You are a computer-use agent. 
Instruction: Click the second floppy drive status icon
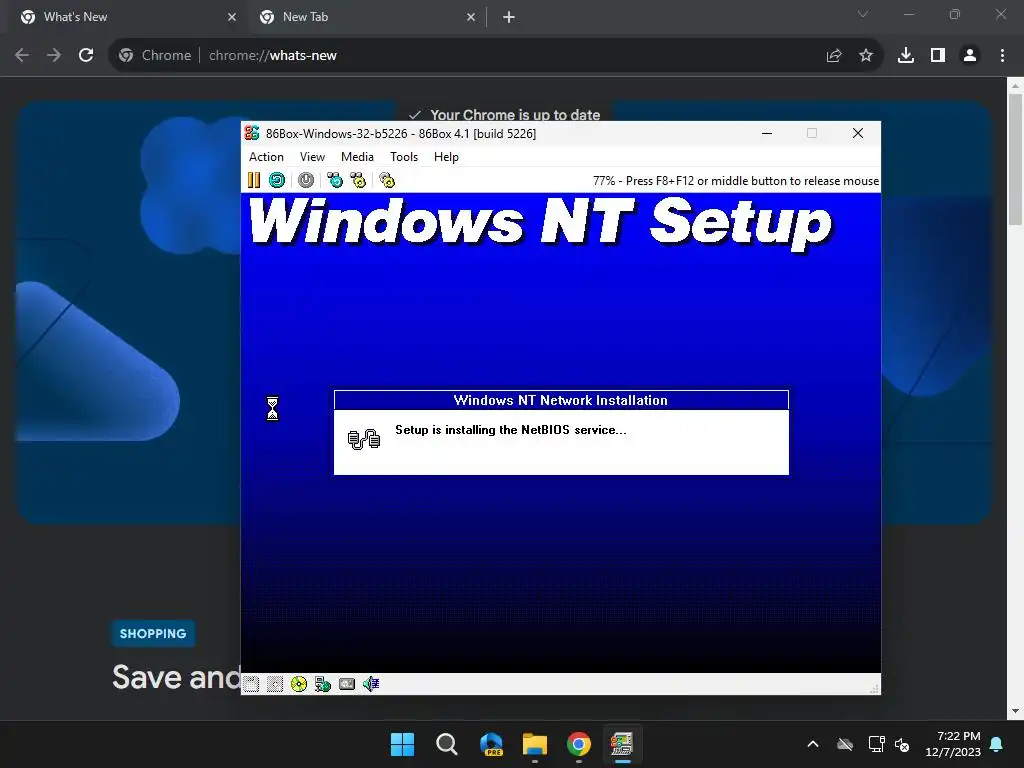[x=275, y=684]
